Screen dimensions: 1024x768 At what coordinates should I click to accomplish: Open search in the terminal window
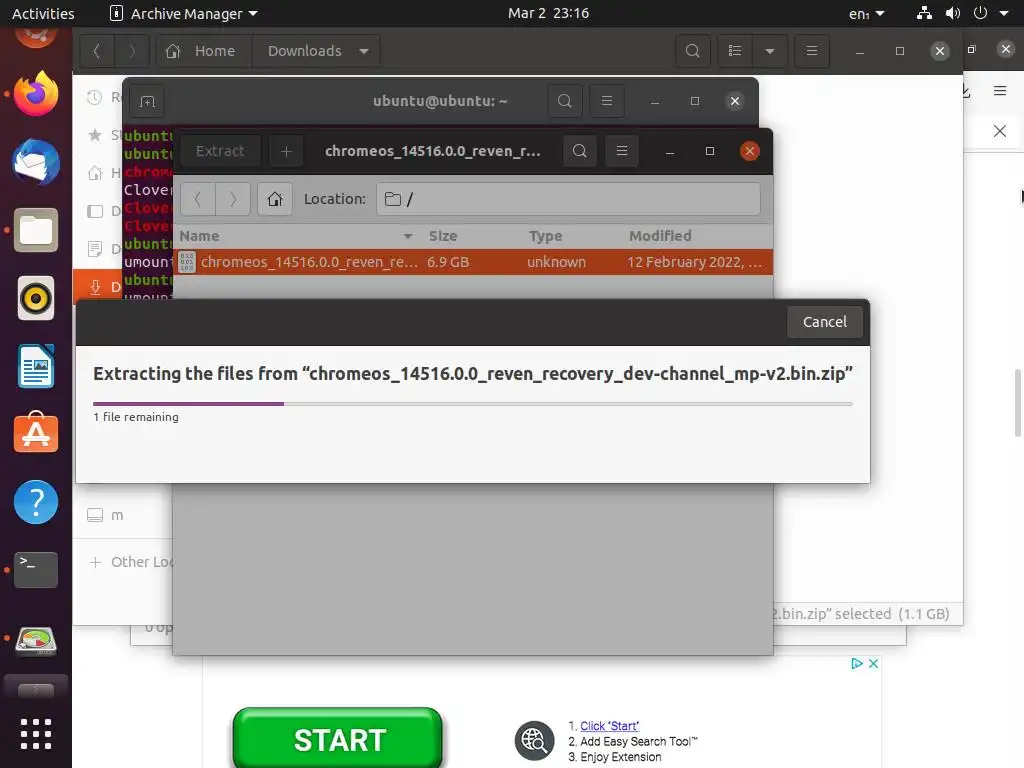point(565,101)
